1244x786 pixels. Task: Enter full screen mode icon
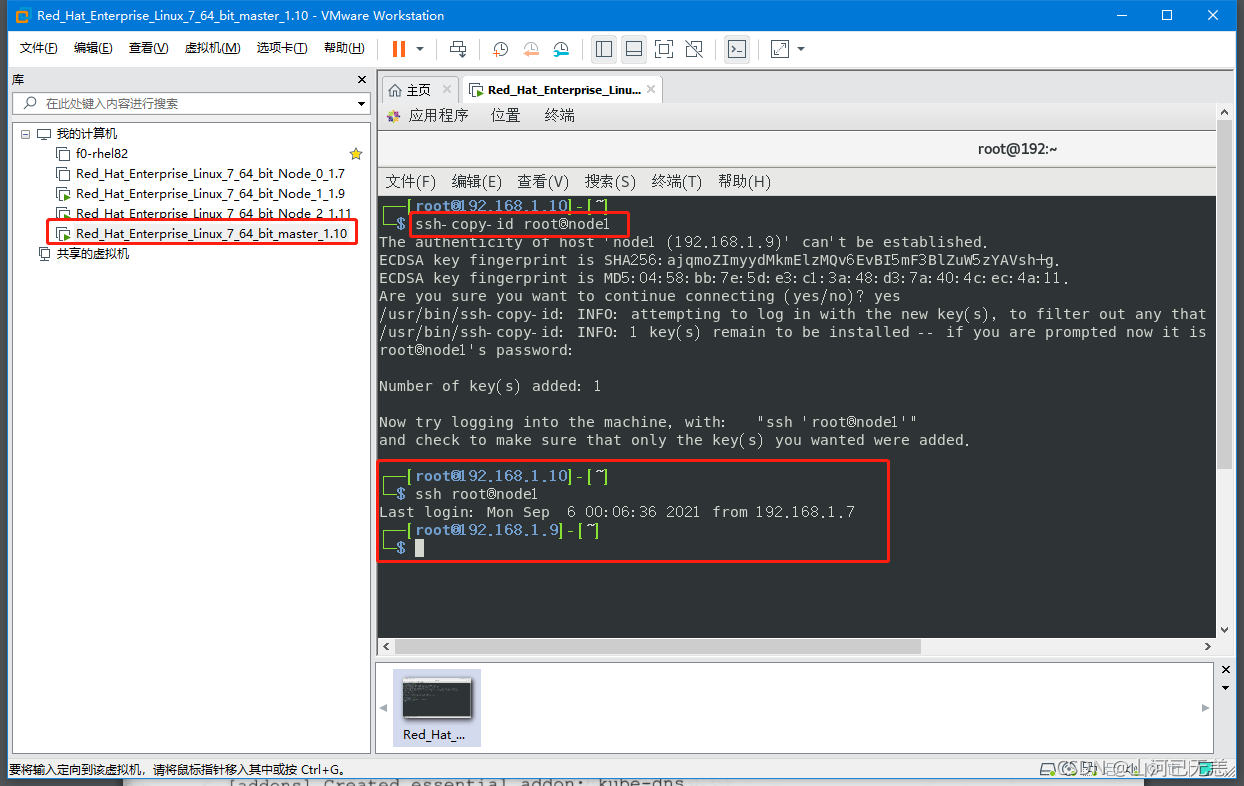(664, 49)
